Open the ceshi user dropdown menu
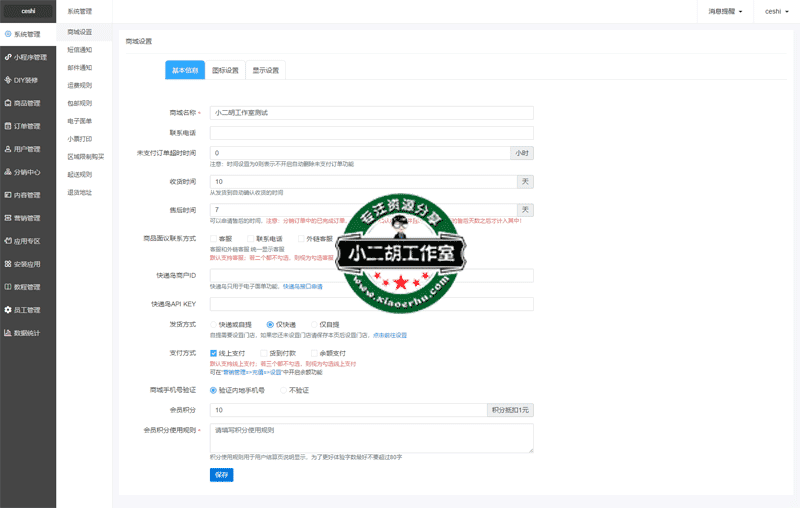Viewport: 800px width, 508px height. pyautogui.click(x=777, y=11)
